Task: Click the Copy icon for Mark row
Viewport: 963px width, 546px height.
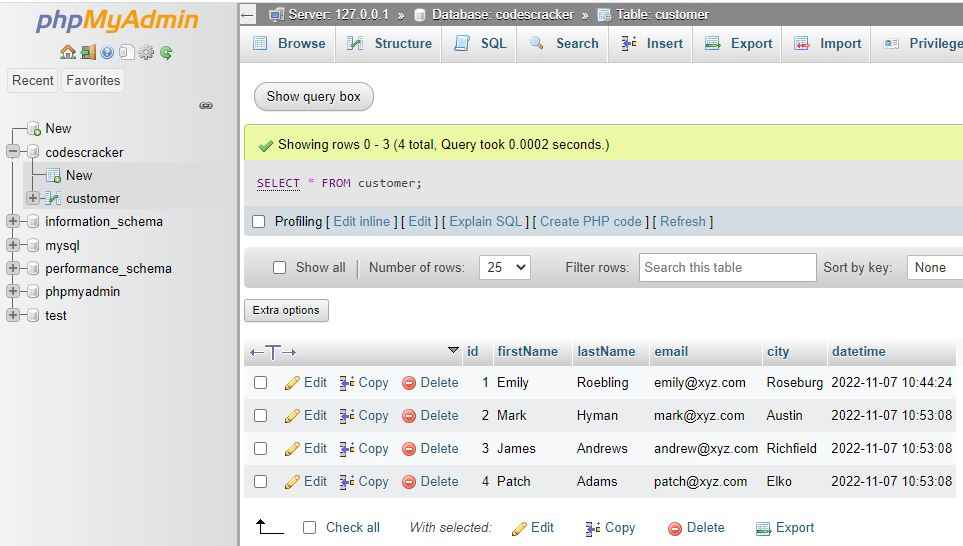Action: pos(347,416)
